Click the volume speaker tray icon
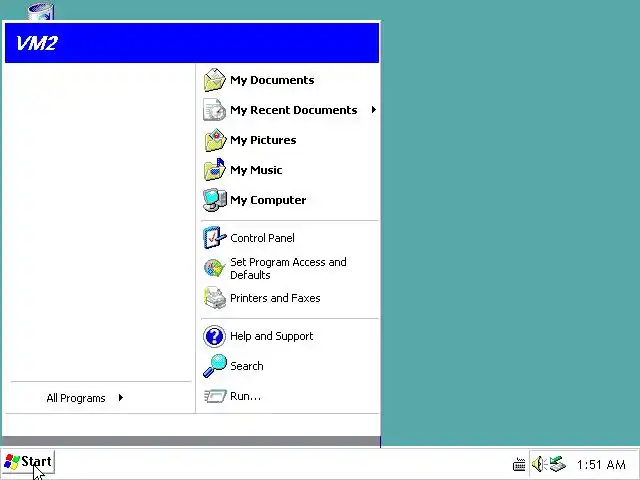Screen dimensions: 640x480 [x=539, y=464]
